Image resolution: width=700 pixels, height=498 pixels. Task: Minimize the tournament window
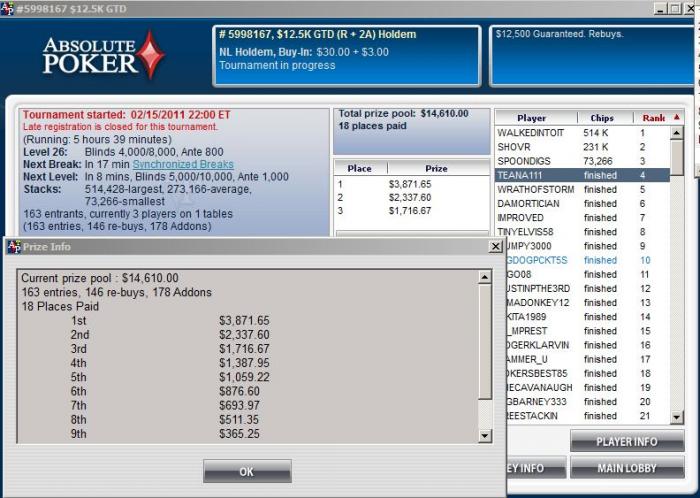coord(662,8)
